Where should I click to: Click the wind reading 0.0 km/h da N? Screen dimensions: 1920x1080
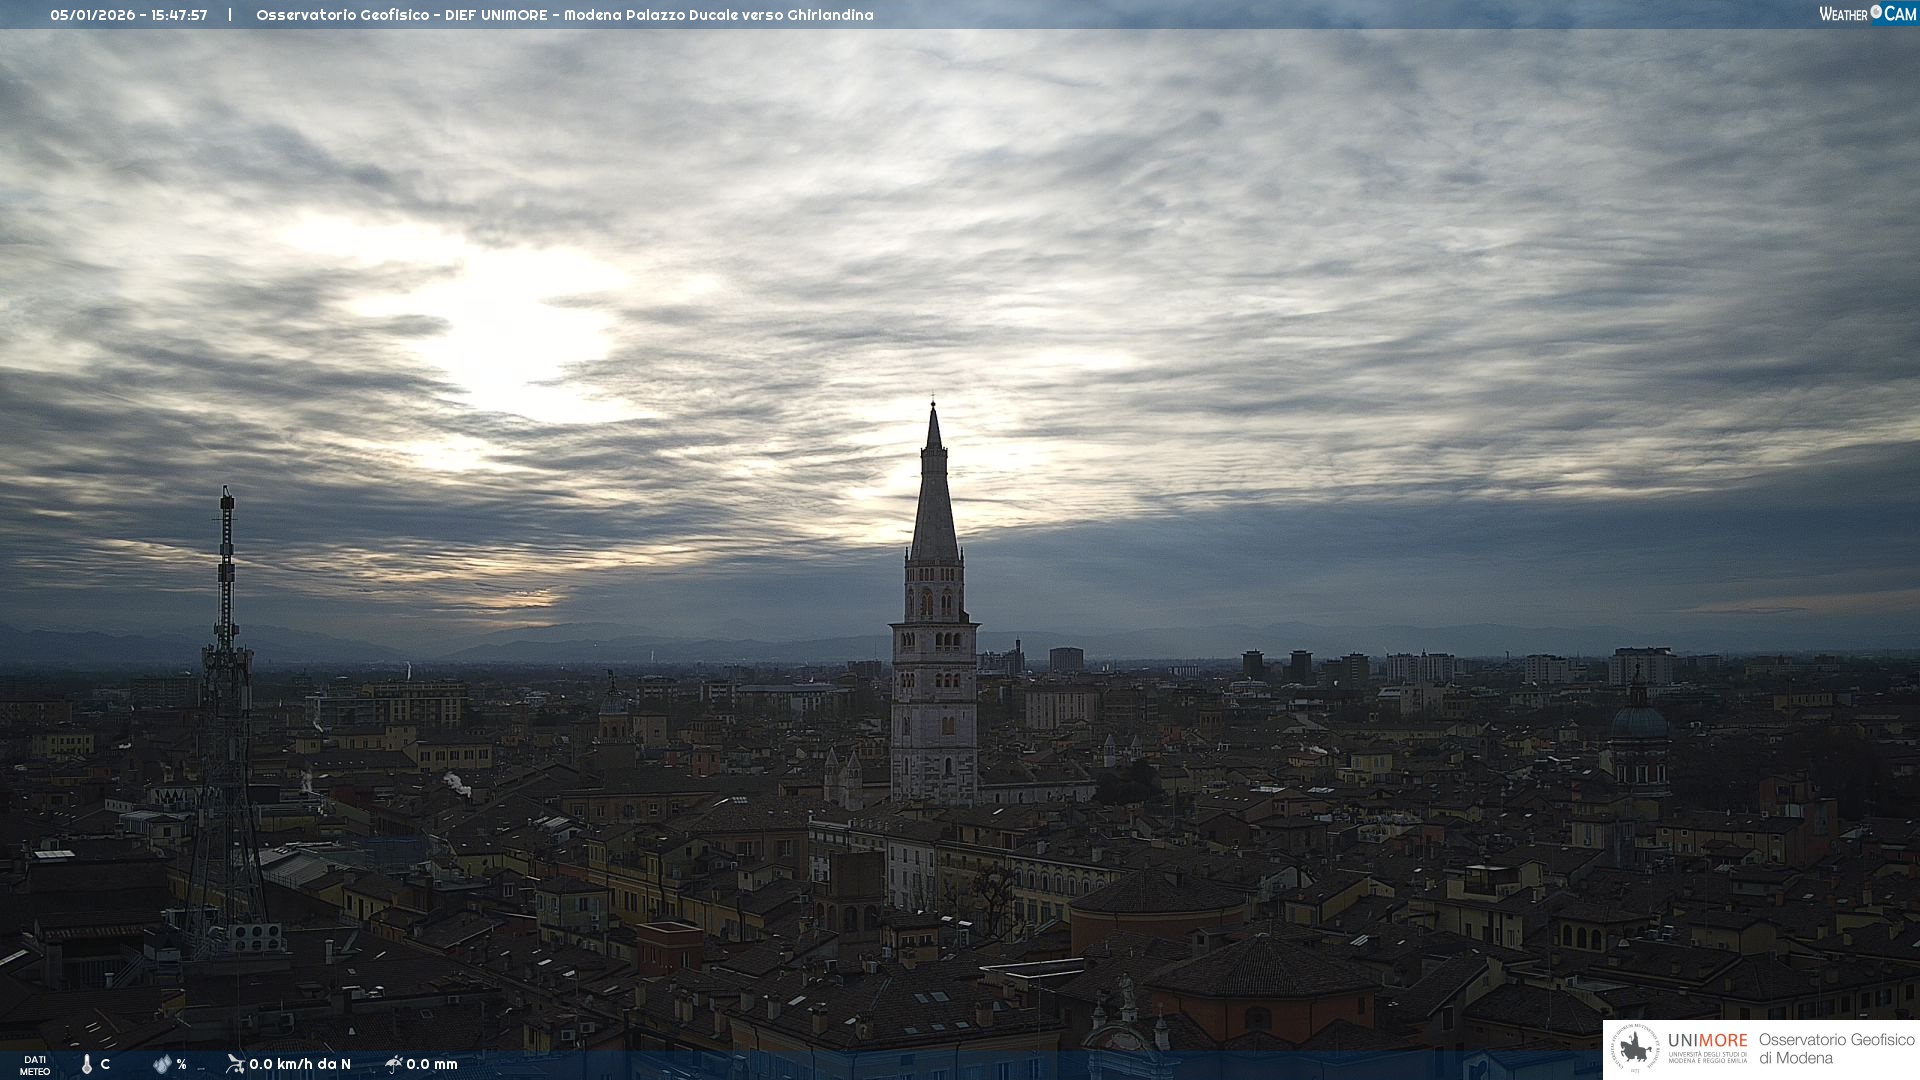coord(300,1064)
